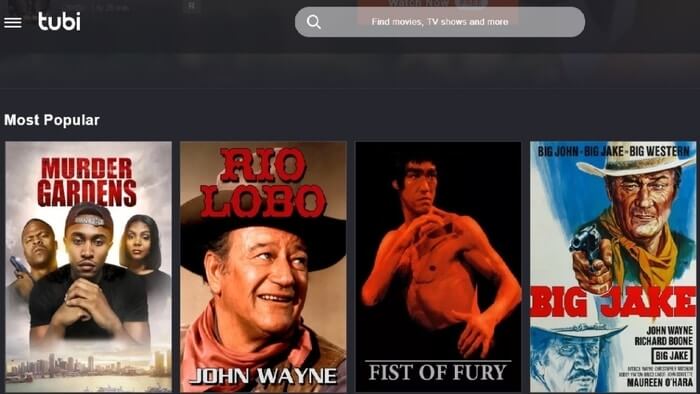Click the tubi logo
Screen dimensions: 700x394
pyautogui.click(x=59, y=21)
